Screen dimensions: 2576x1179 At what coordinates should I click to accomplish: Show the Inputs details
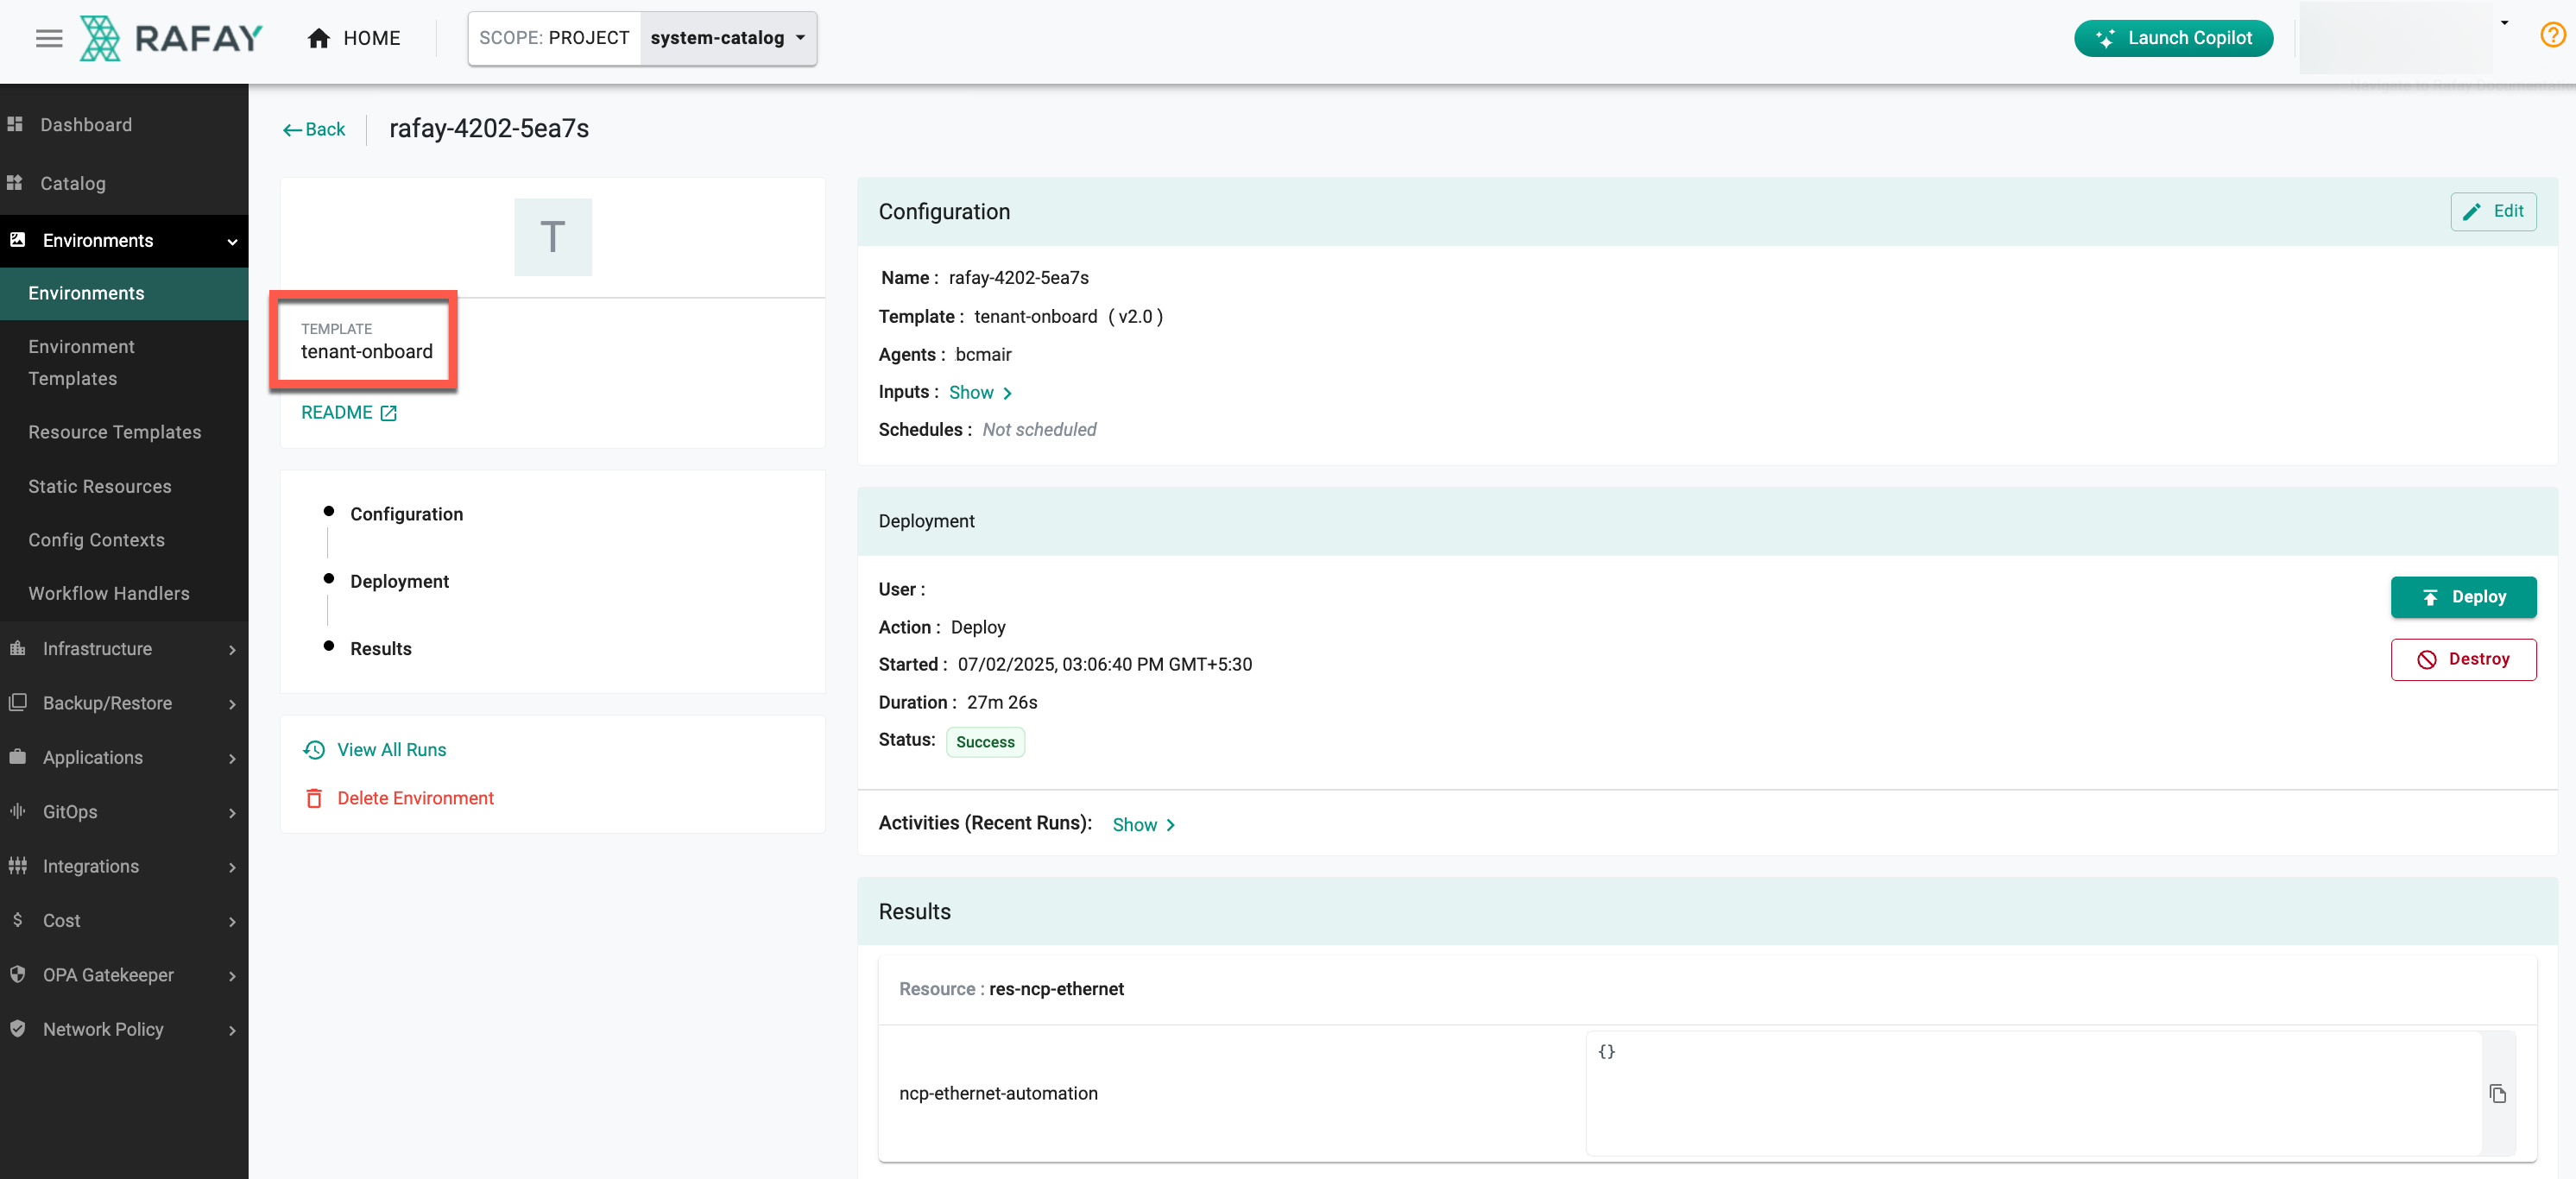pyautogui.click(x=981, y=392)
